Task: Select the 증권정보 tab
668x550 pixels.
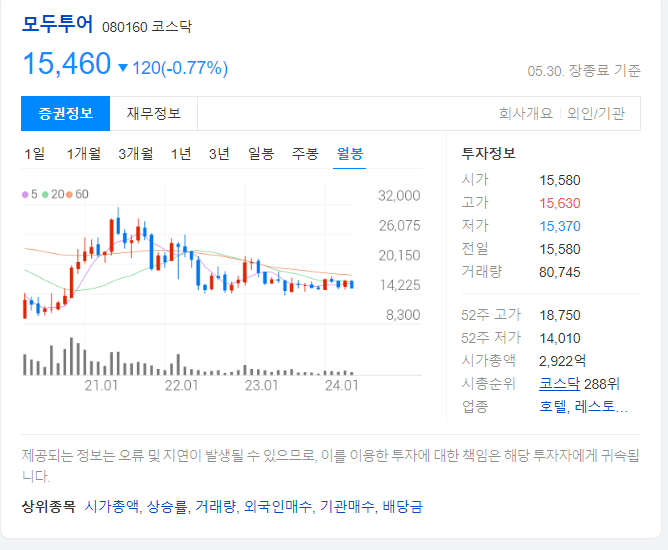Action: pyautogui.click(x=66, y=113)
